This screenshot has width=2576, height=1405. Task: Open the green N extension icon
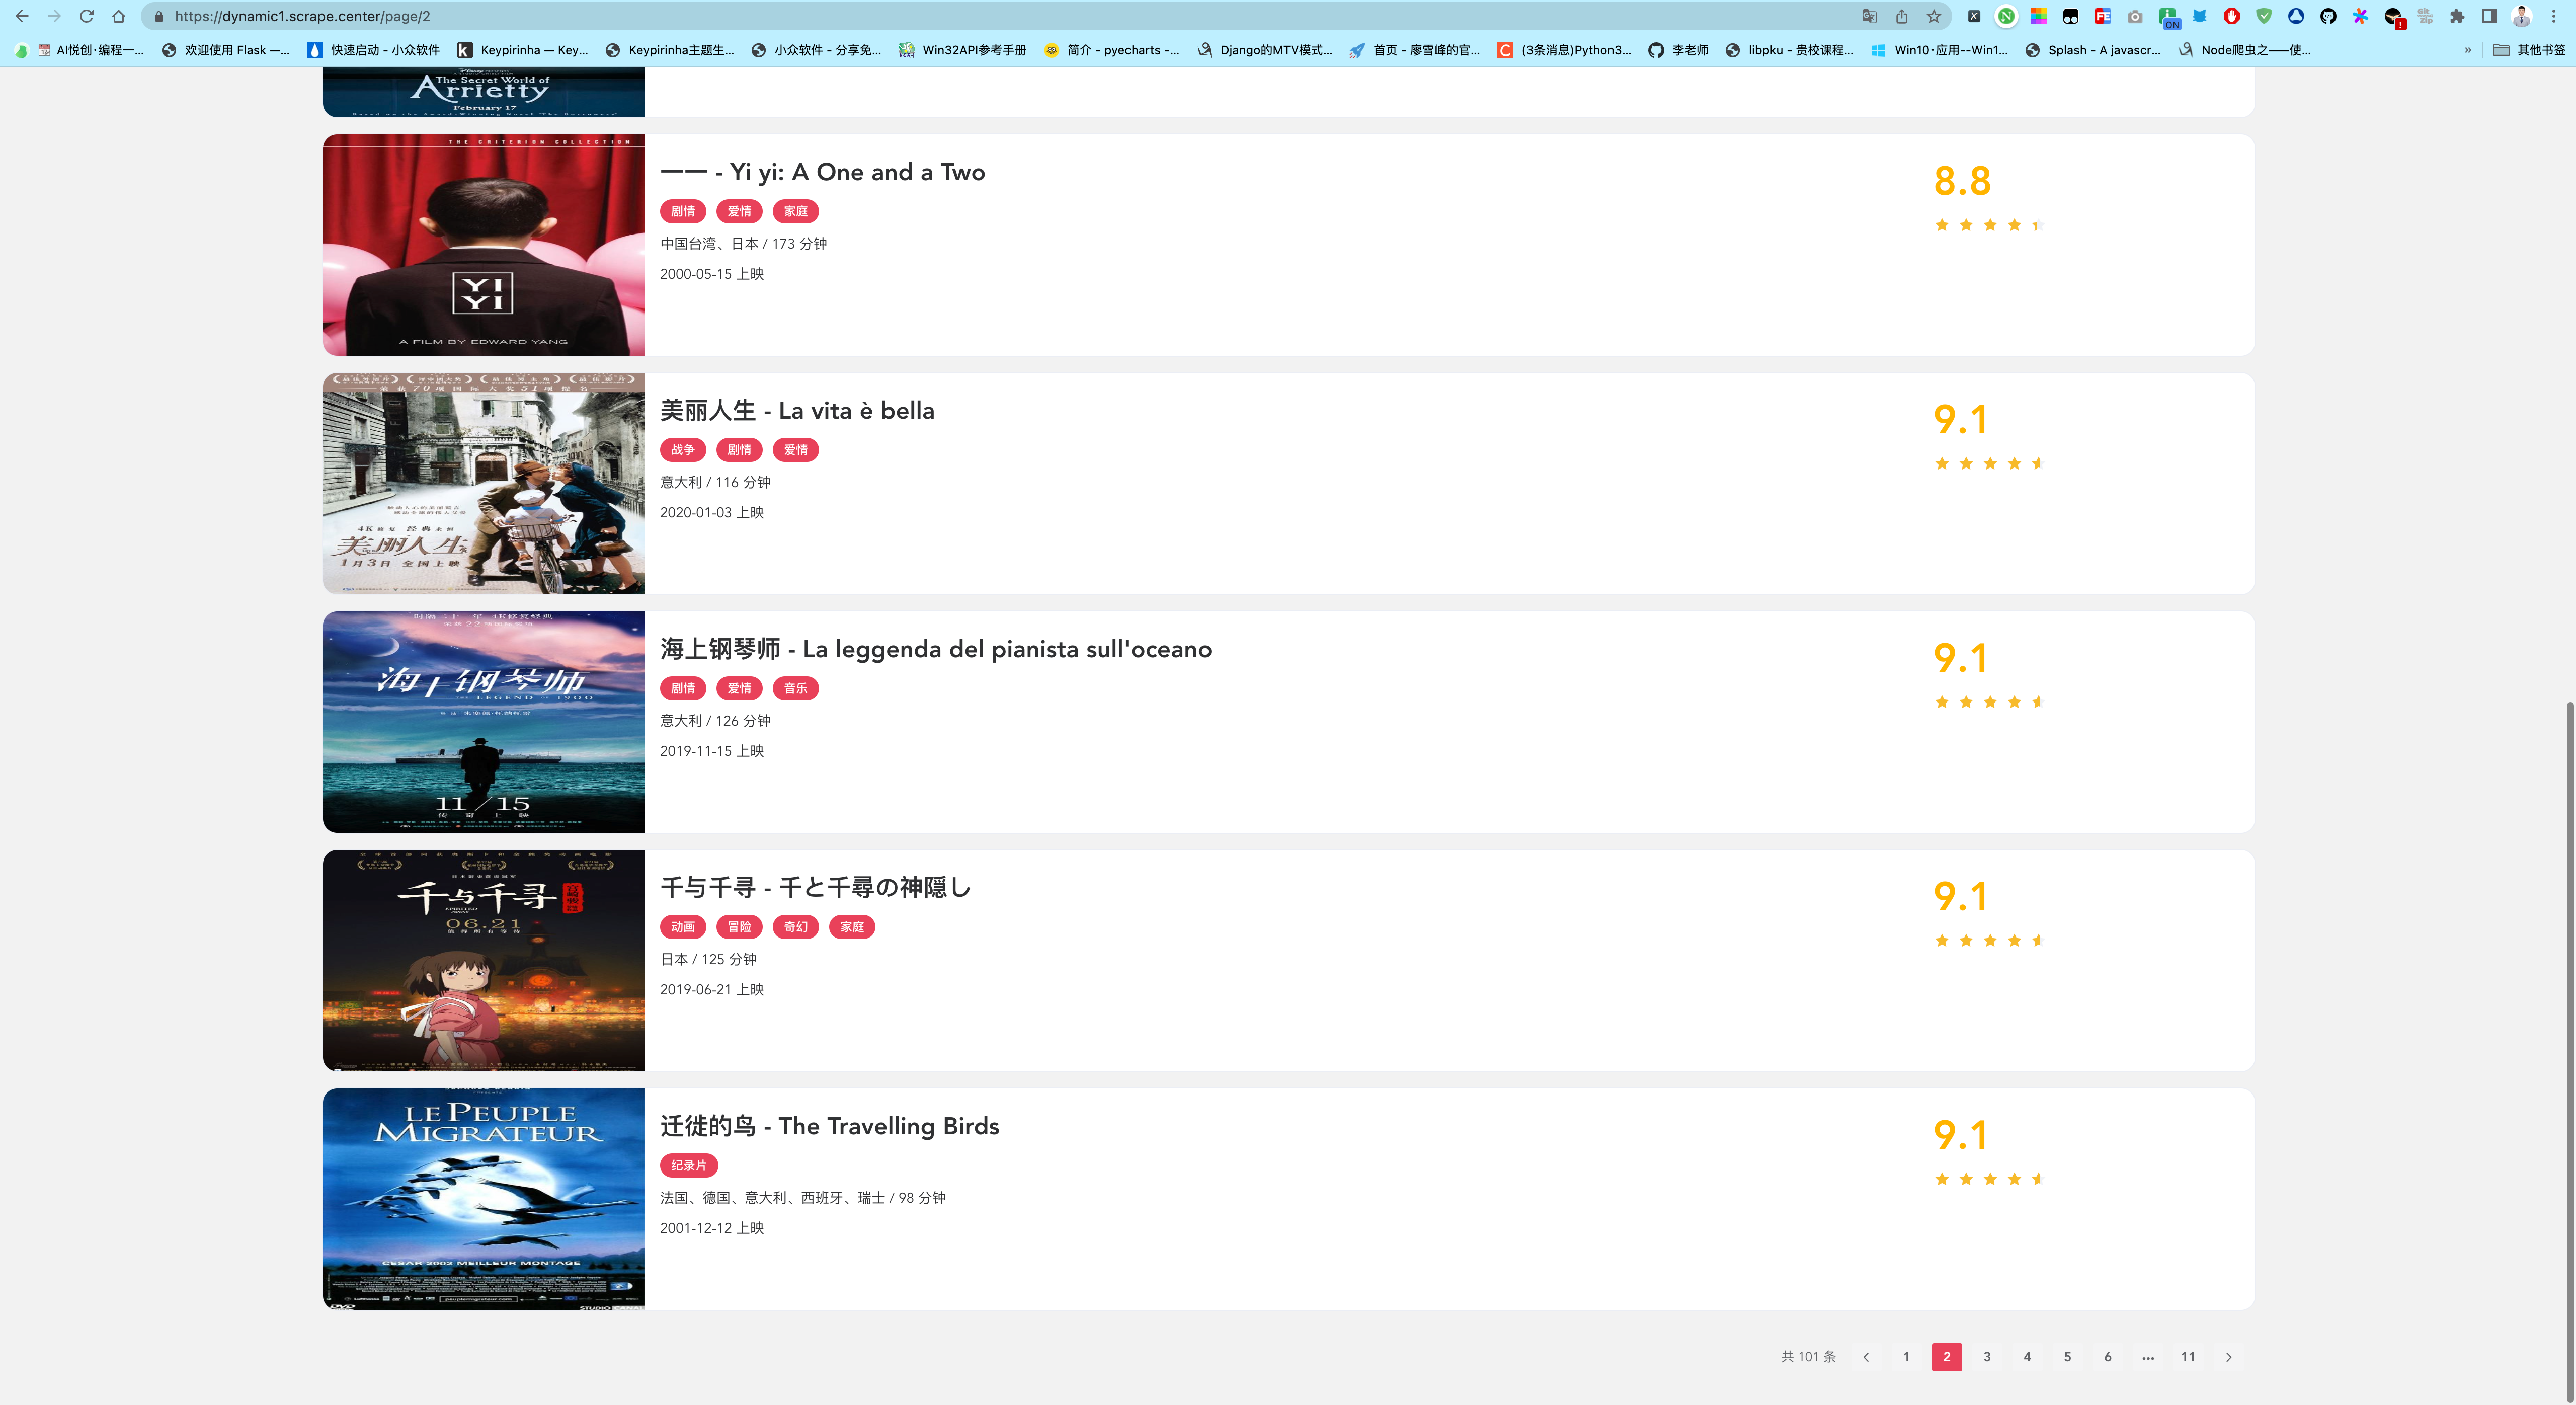[2006, 16]
